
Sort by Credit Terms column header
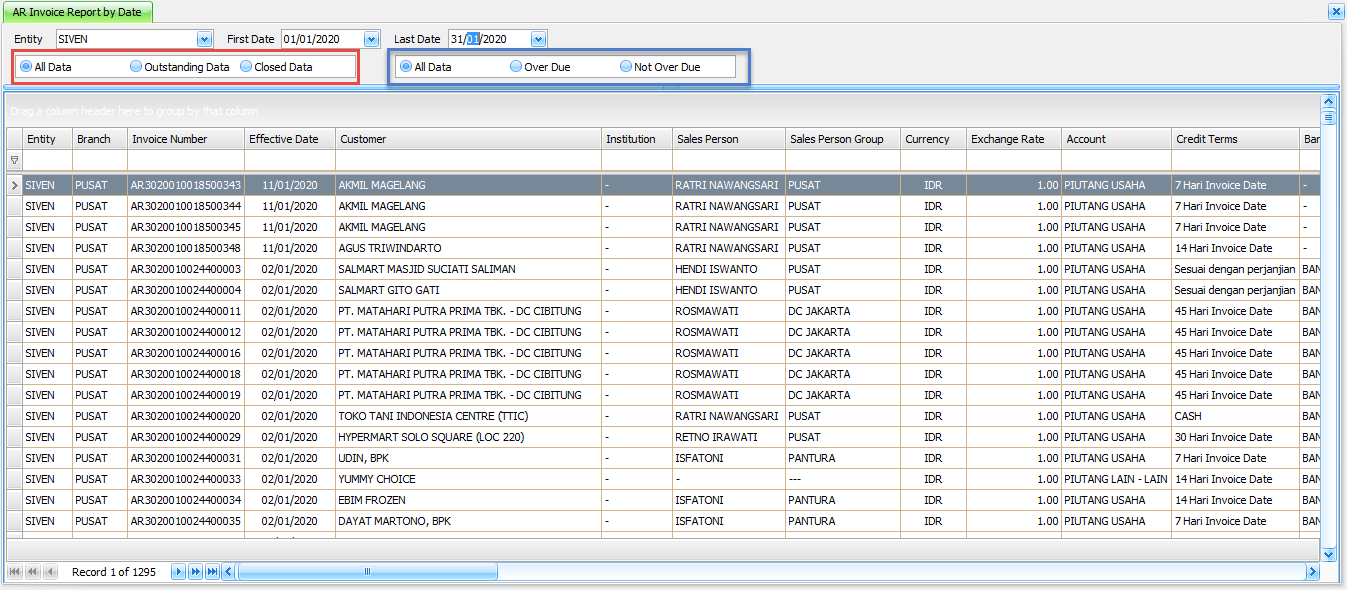[1235, 139]
